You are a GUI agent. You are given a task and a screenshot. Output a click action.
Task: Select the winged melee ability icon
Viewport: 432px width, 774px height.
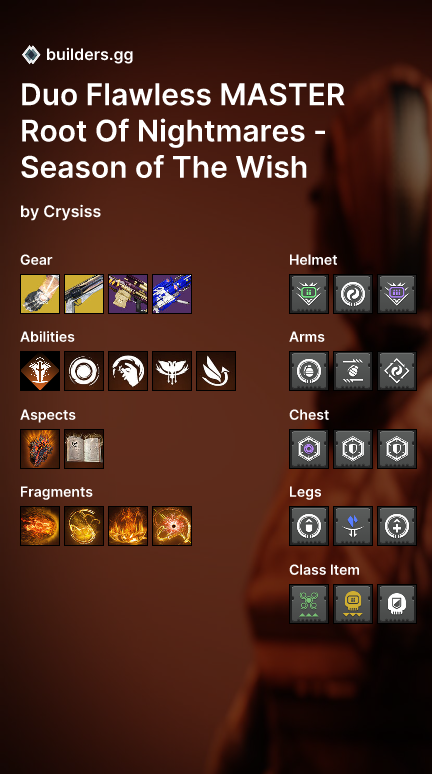(x=172, y=371)
